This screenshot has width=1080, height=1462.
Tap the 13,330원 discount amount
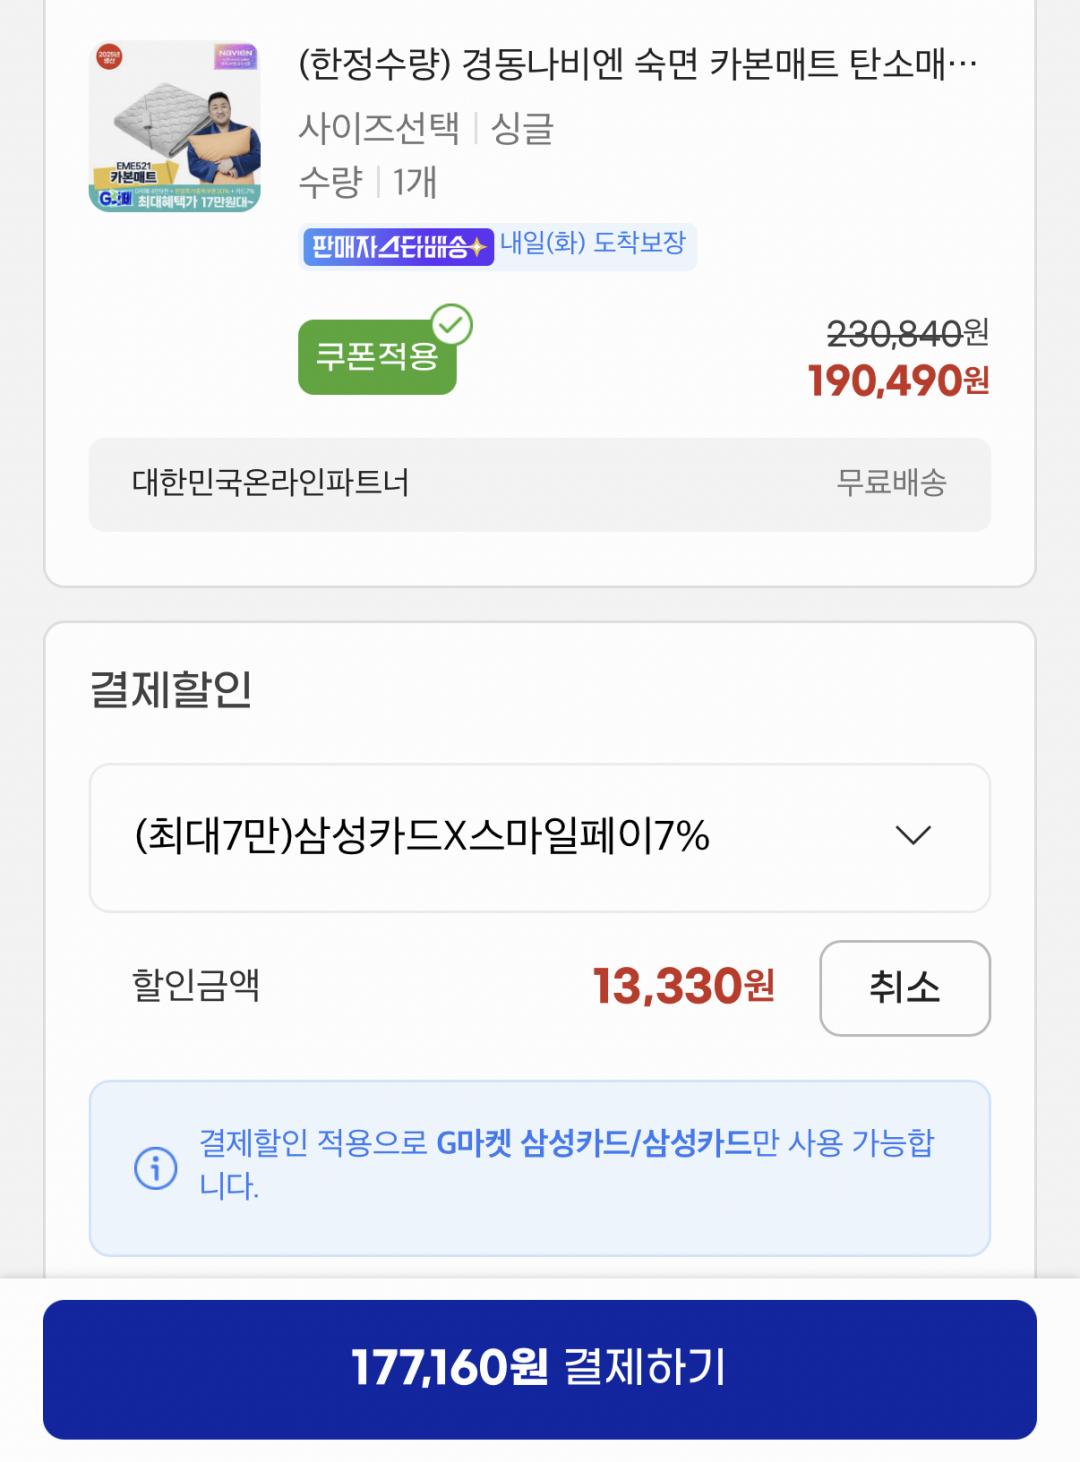tap(683, 987)
